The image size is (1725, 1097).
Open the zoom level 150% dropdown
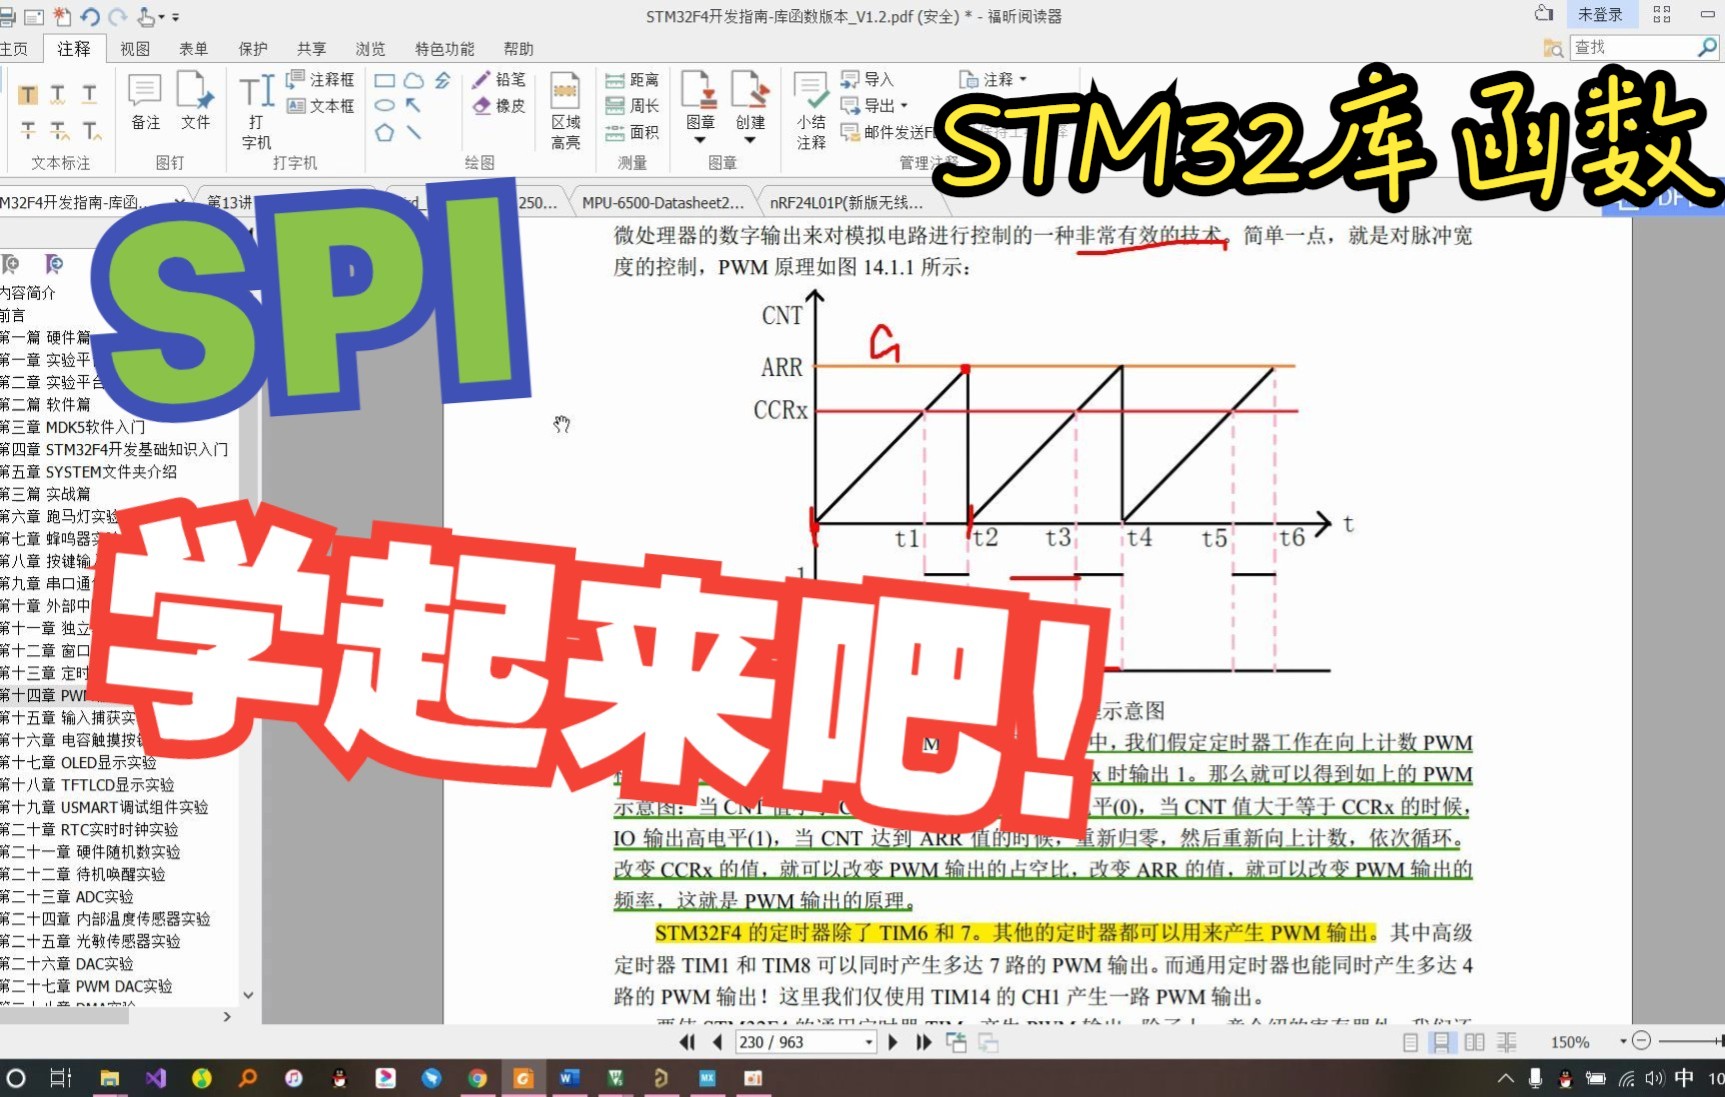(x=1623, y=1042)
